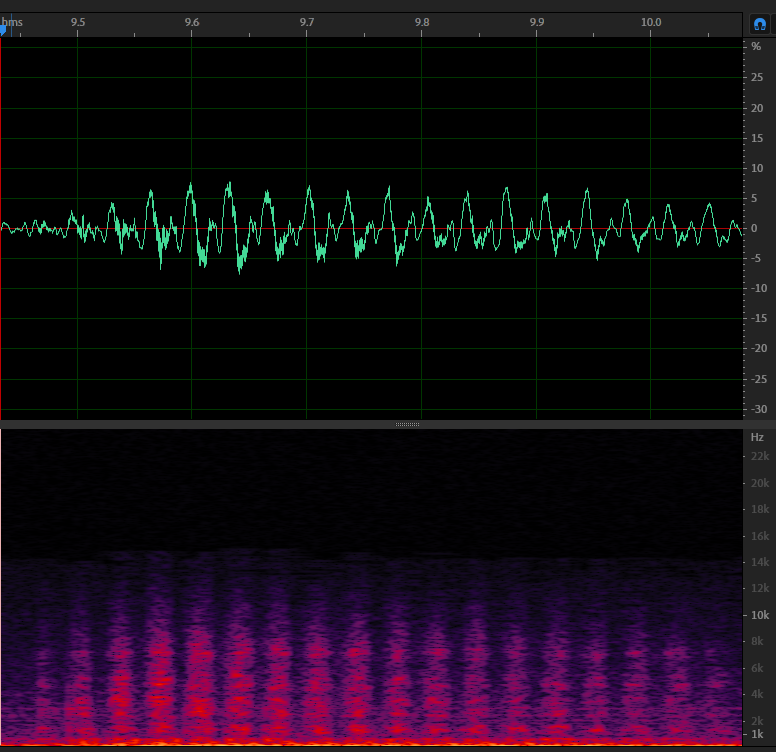The height and width of the screenshot is (752, 776).
Task: Click the 16k label on the frequency scale
Action: click(x=760, y=536)
